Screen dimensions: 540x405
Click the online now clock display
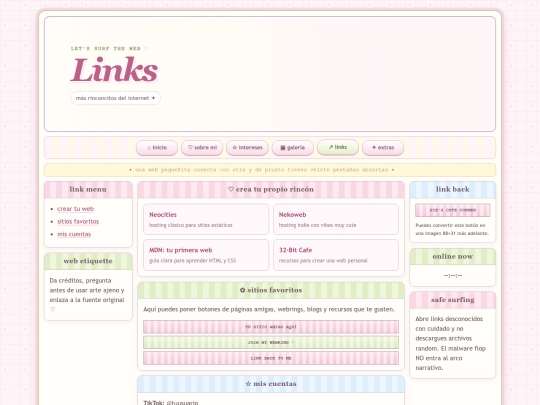click(x=453, y=276)
